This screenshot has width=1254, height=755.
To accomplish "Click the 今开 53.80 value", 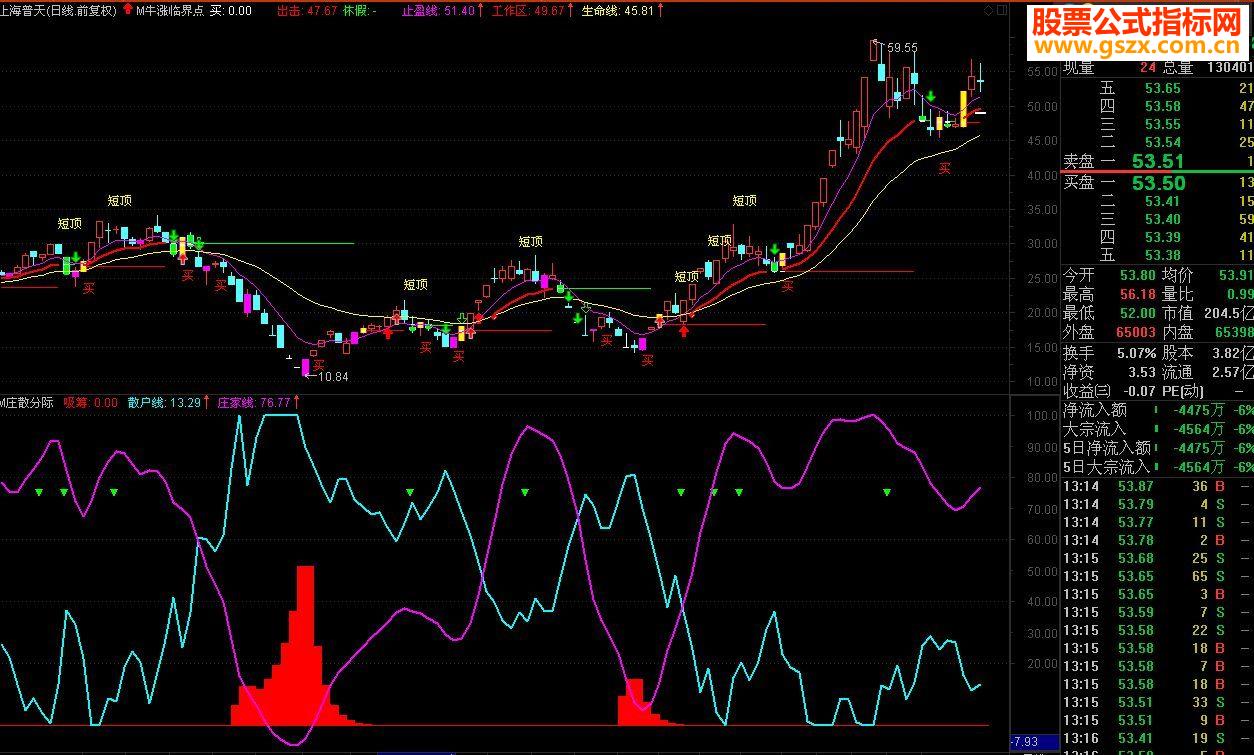I will [x=1138, y=275].
